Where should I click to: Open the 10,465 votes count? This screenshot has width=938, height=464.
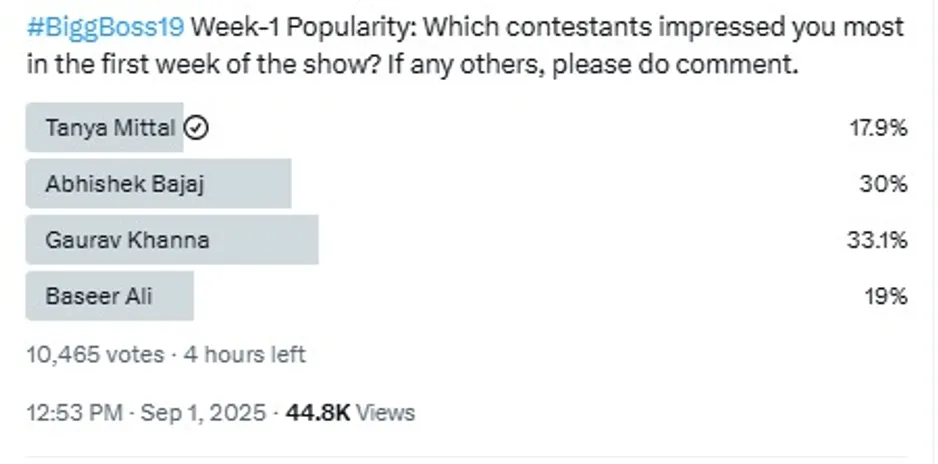(95, 354)
